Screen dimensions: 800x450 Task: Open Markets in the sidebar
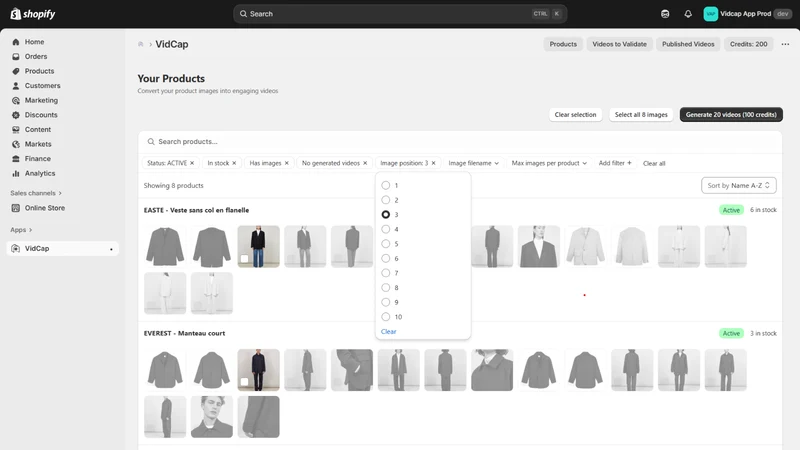point(38,144)
